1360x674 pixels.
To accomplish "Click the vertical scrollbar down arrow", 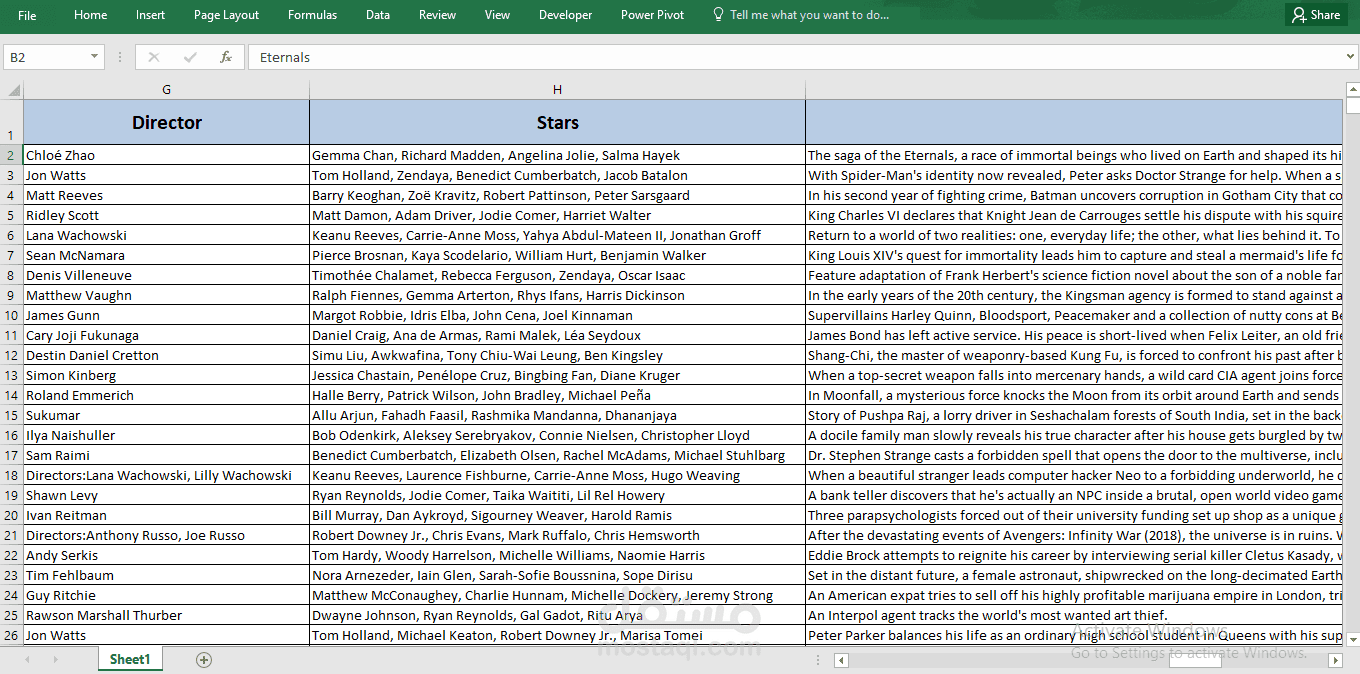I will pos(1352,639).
